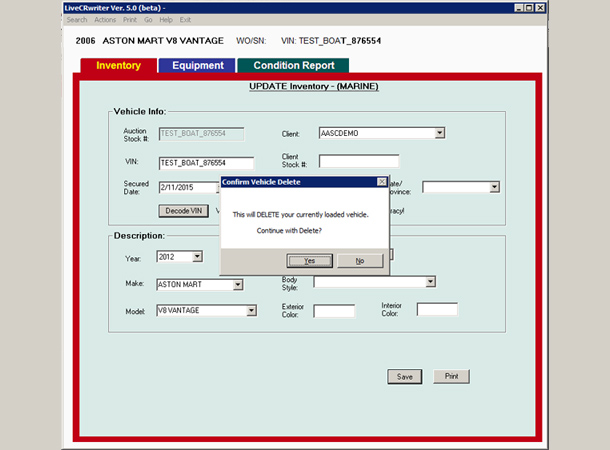Open the Year dropdown showing 2012

coord(197,257)
